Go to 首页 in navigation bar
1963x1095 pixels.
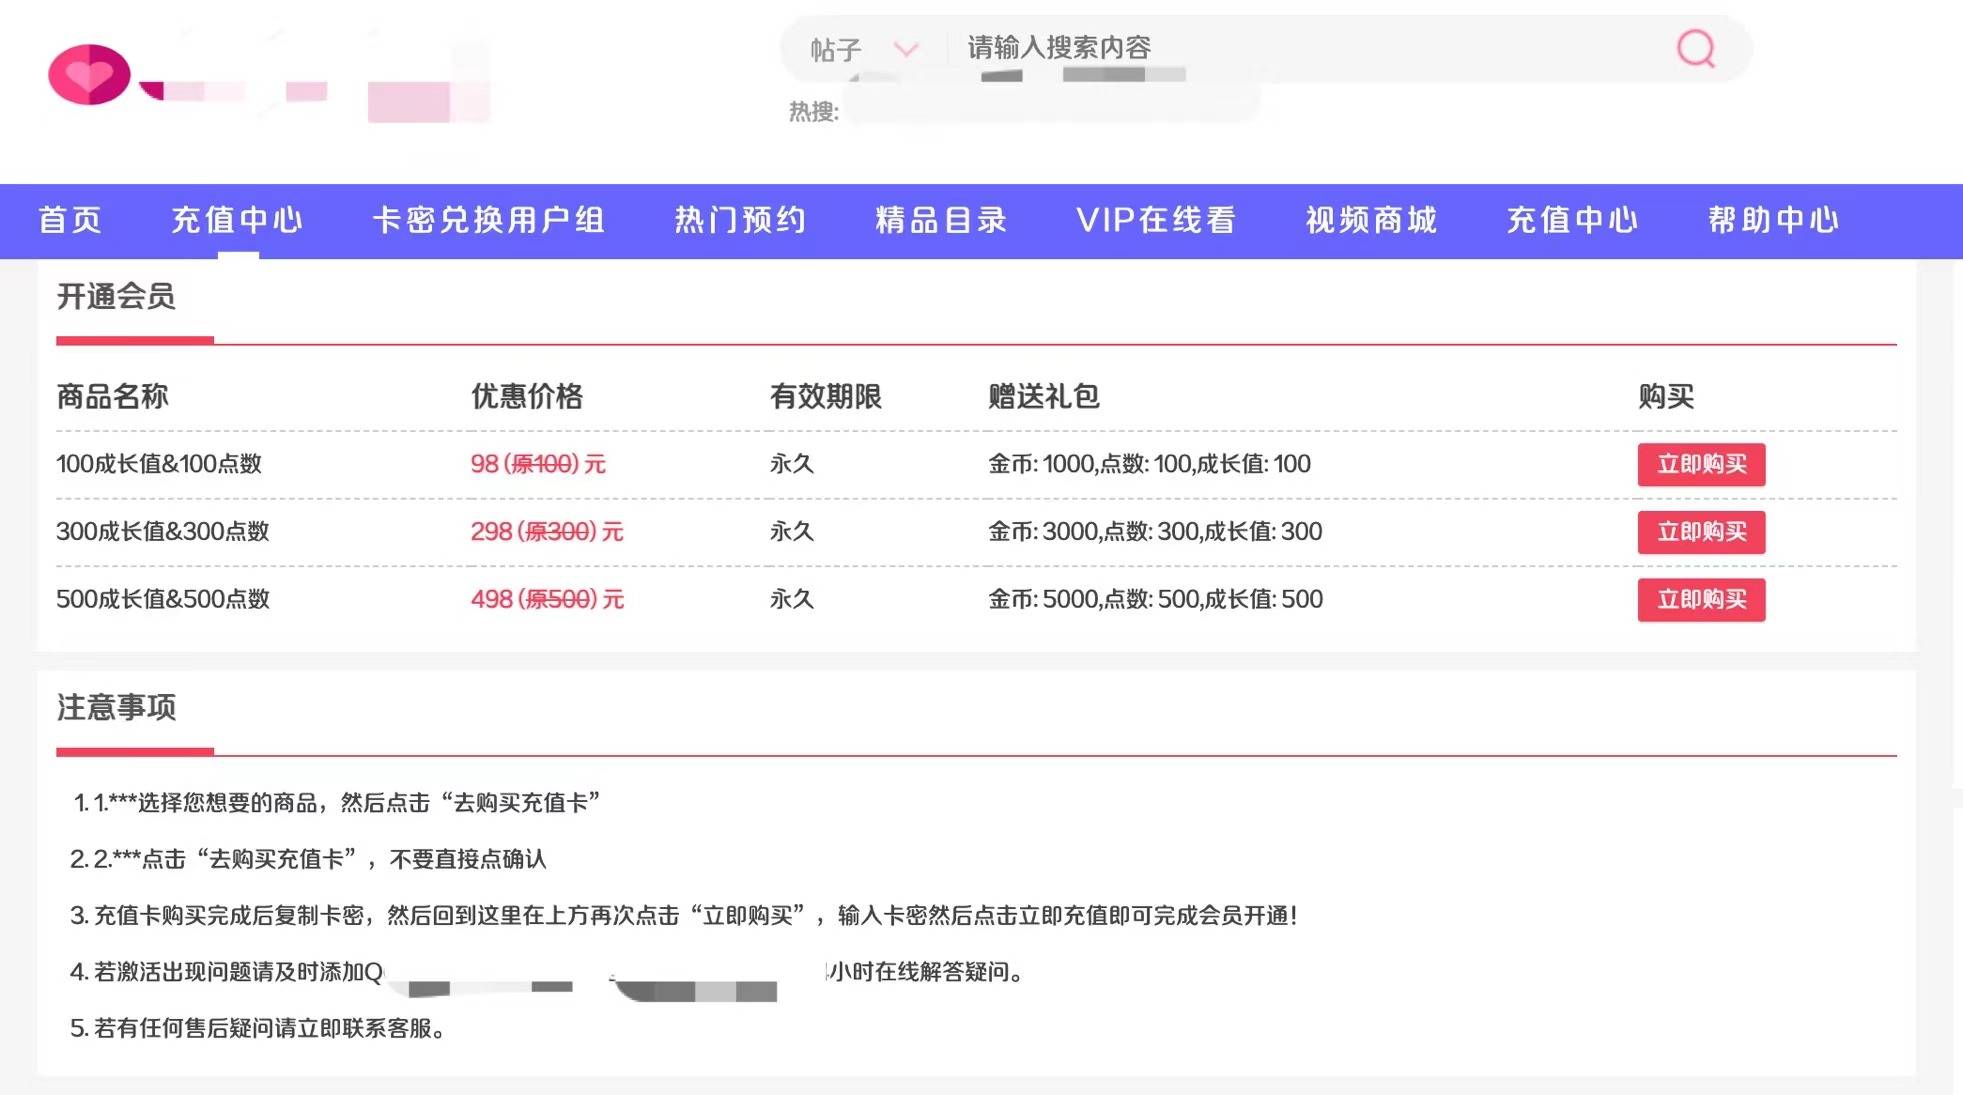tap(70, 220)
